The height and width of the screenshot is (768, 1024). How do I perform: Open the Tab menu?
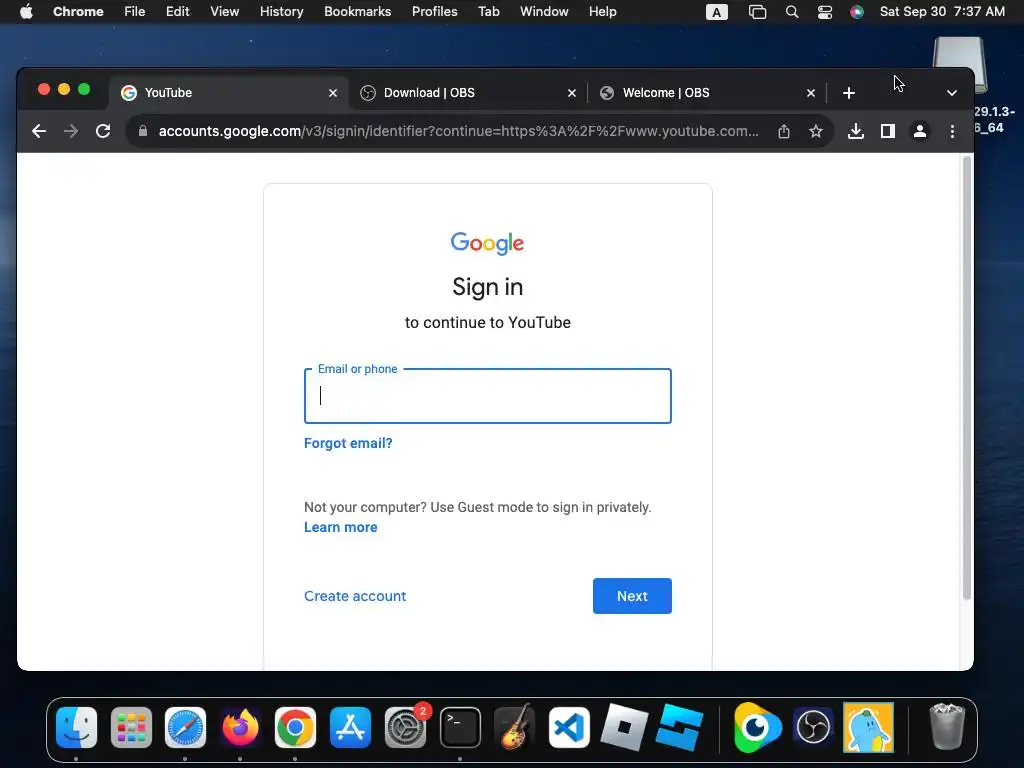point(488,12)
